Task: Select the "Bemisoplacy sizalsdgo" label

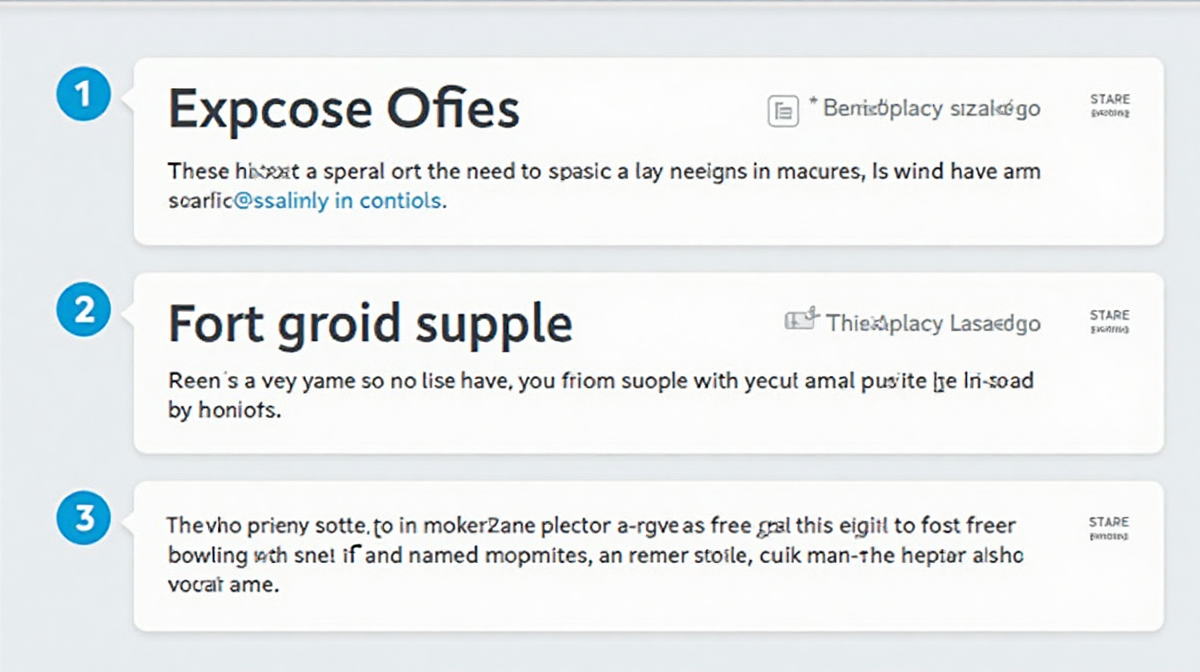Action: pyautogui.click(x=931, y=109)
